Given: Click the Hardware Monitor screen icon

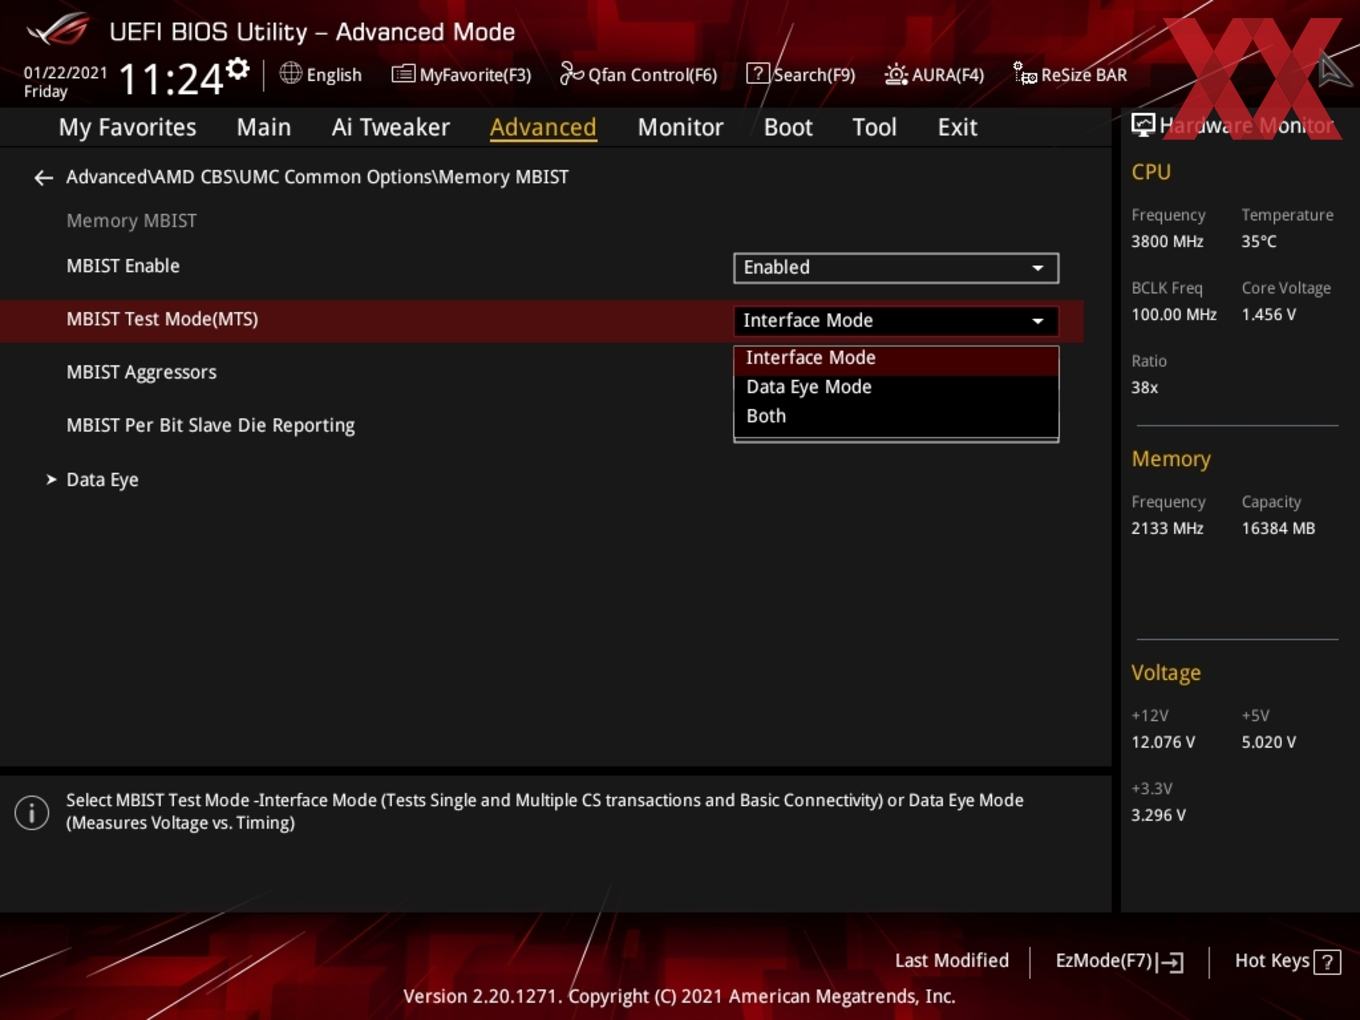Looking at the screenshot, I should coord(1143,125).
